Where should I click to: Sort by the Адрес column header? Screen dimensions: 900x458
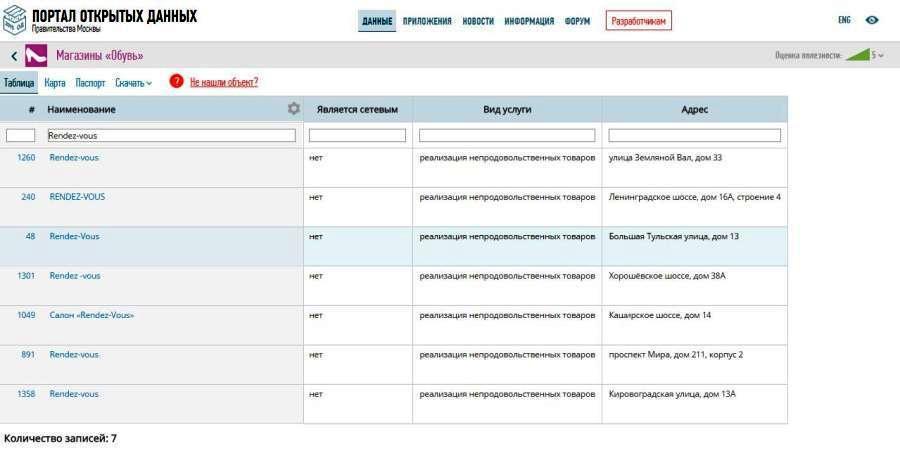point(695,109)
